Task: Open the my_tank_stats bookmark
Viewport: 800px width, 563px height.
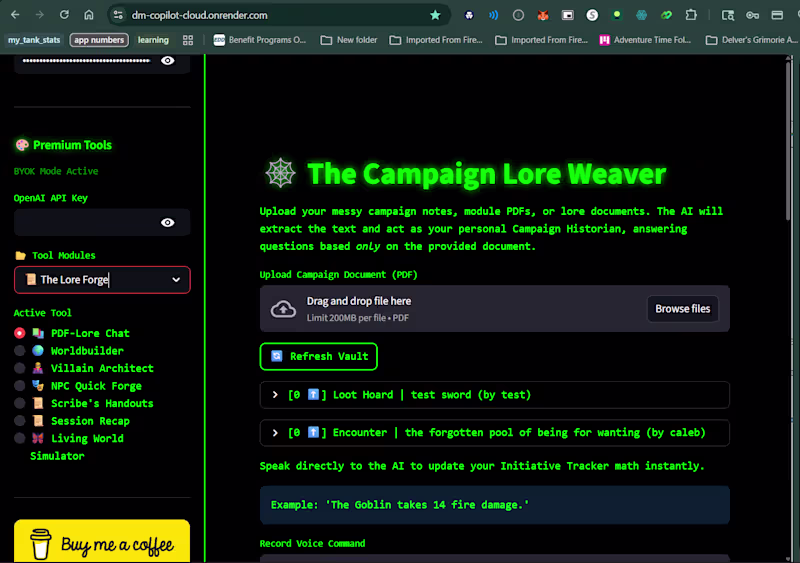Action: (34, 40)
